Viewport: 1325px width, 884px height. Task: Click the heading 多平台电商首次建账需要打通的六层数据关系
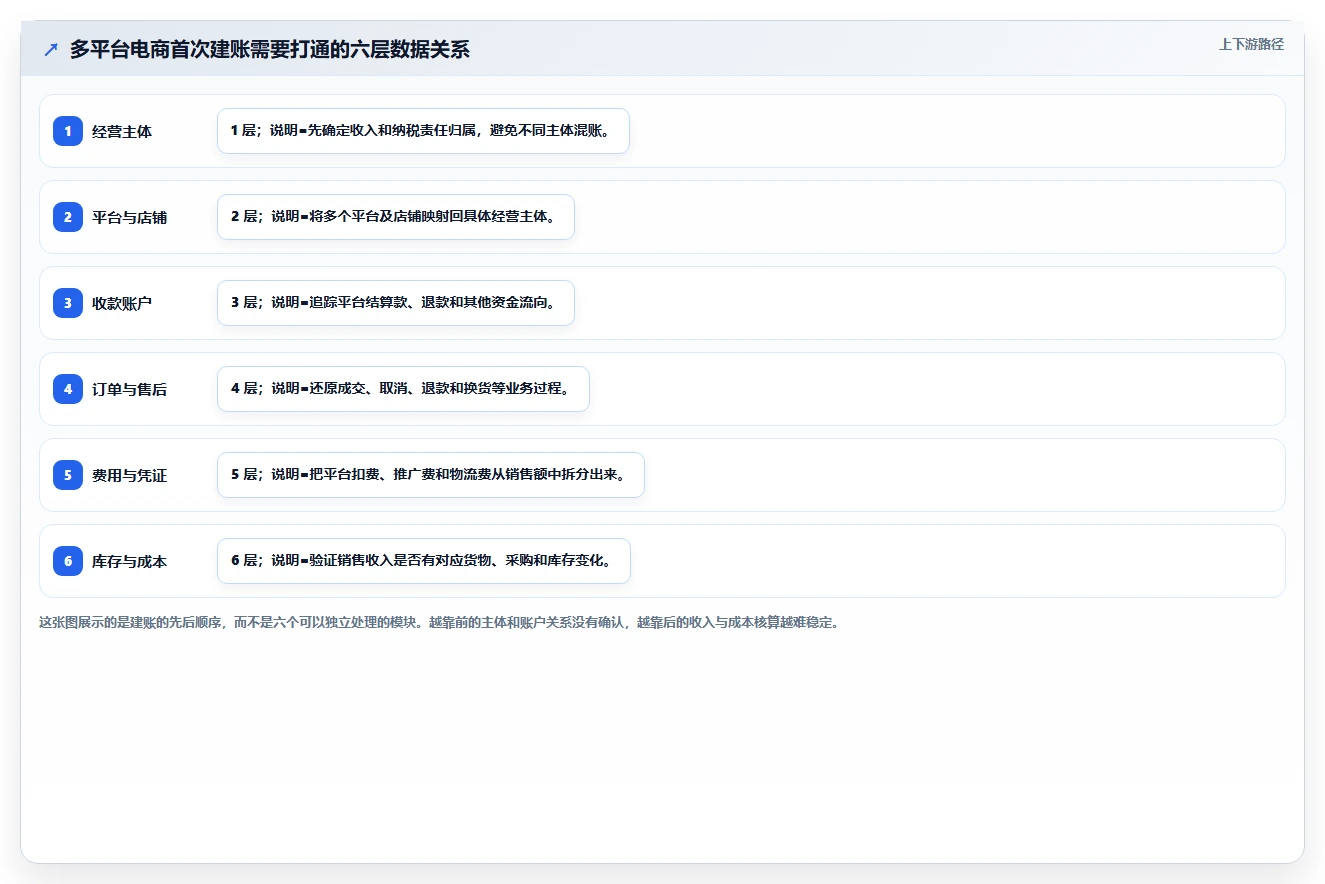tap(269, 50)
